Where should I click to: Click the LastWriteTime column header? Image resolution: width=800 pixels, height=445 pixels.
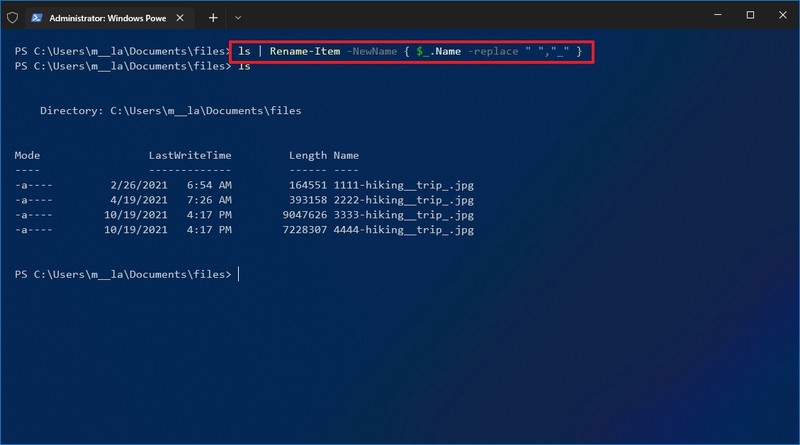tap(190, 155)
